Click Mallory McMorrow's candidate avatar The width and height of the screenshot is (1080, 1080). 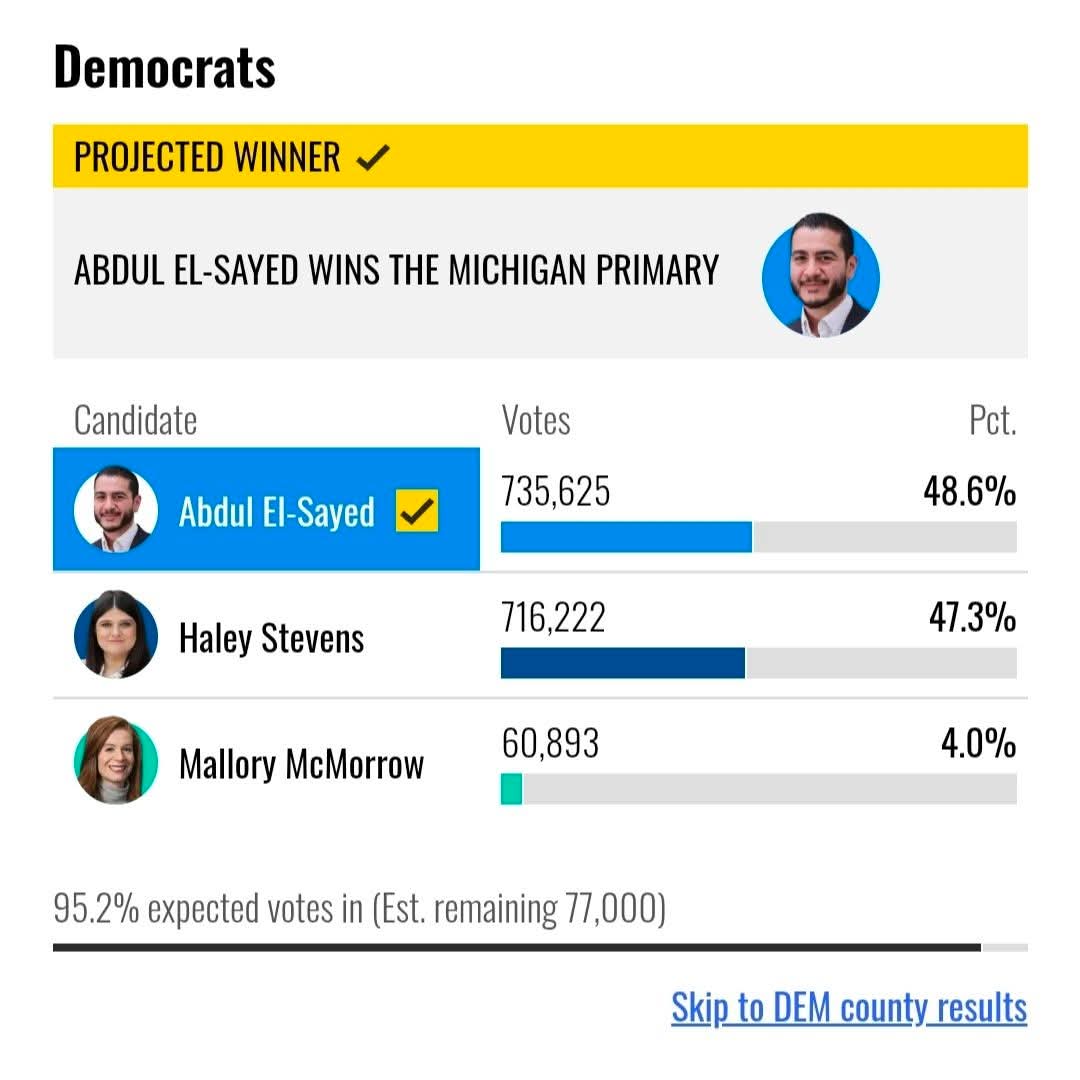[x=116, y=760]
